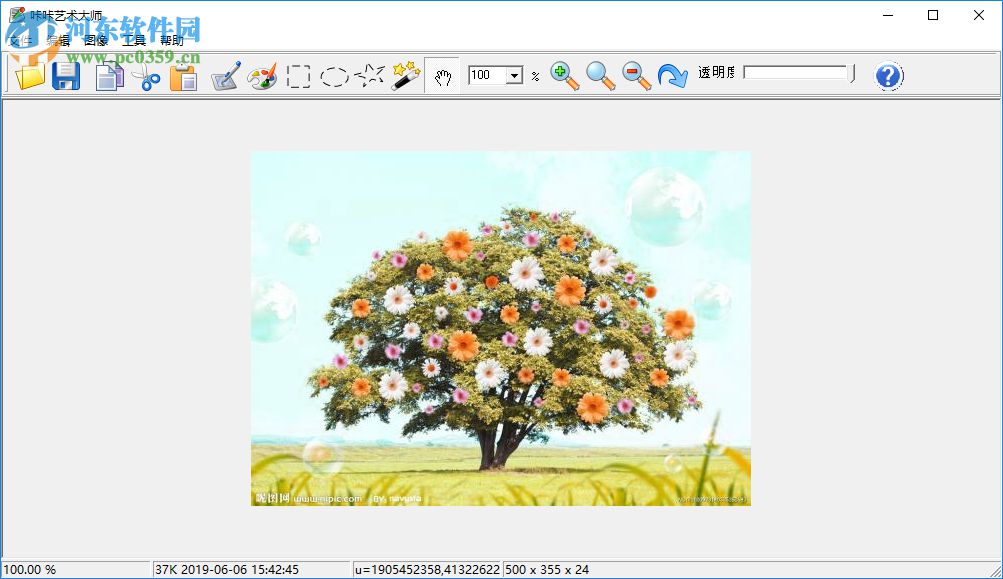Open the 文件 menu
The image size is (1003, 579).
20,41
